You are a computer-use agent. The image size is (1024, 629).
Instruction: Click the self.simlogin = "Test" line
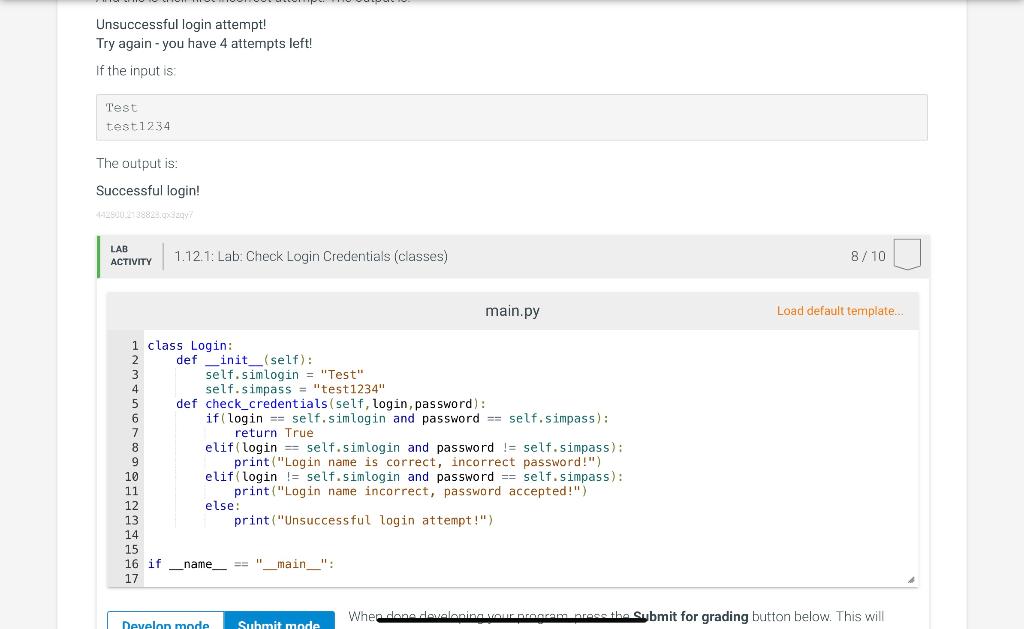coord(284,375)
